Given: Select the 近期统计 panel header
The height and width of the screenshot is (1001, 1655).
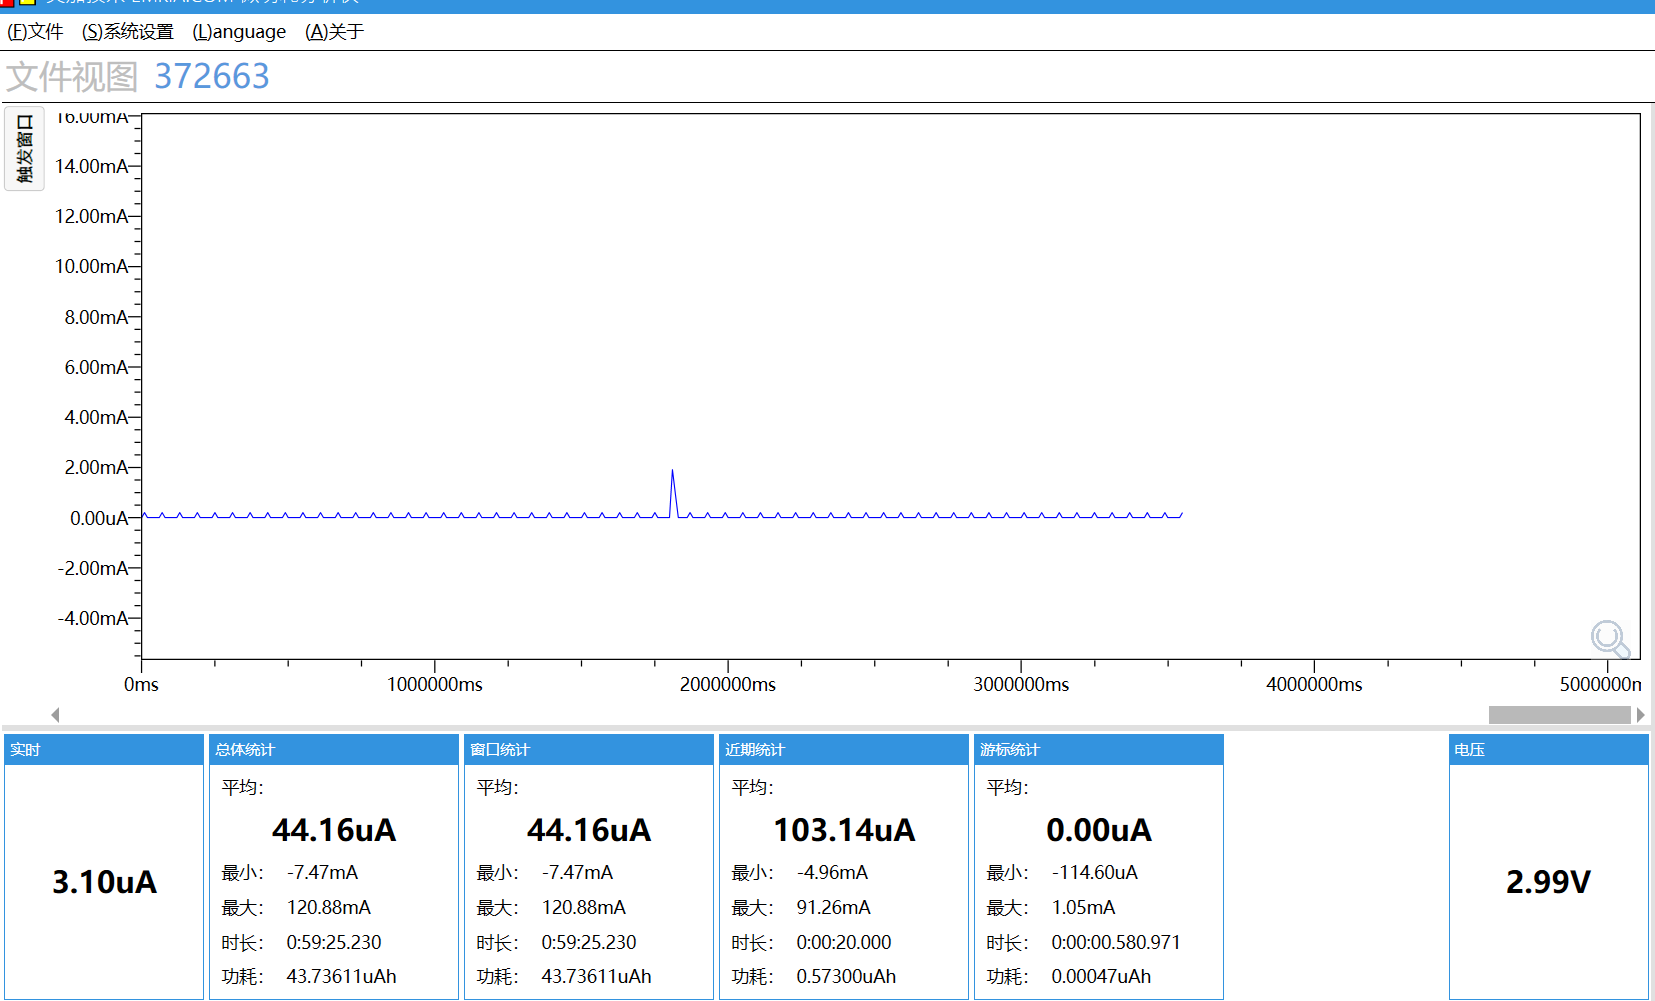Looking at the screenshot, I should point(844,750).
